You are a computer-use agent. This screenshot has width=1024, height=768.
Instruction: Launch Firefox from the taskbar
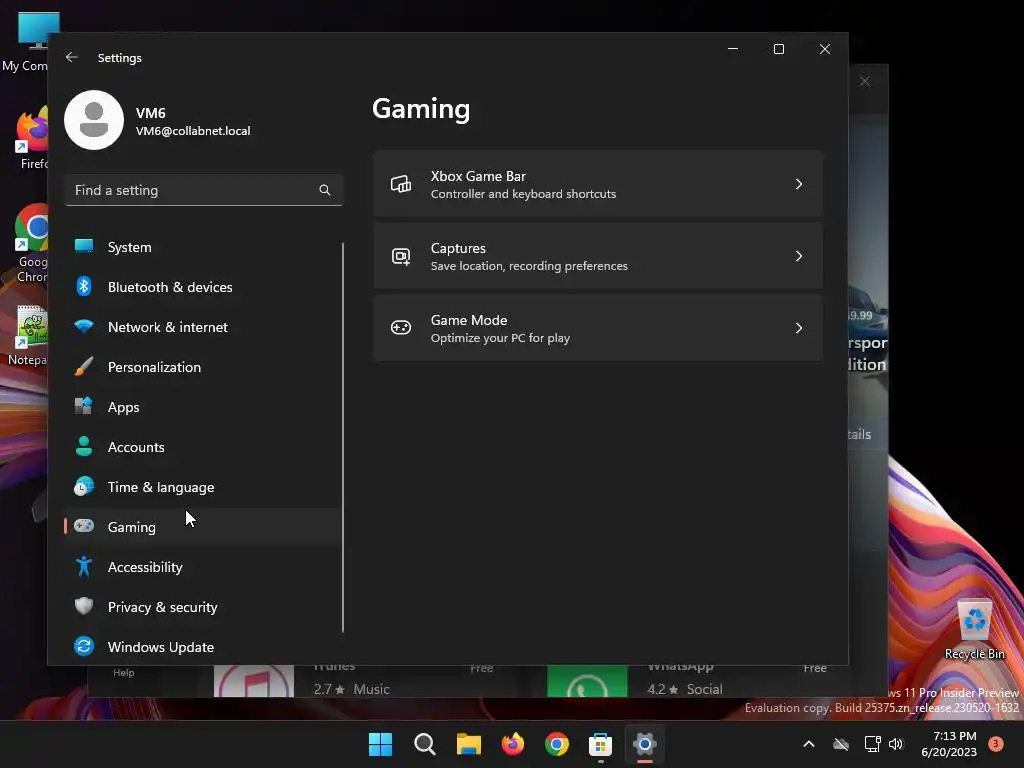coord(513,744)
